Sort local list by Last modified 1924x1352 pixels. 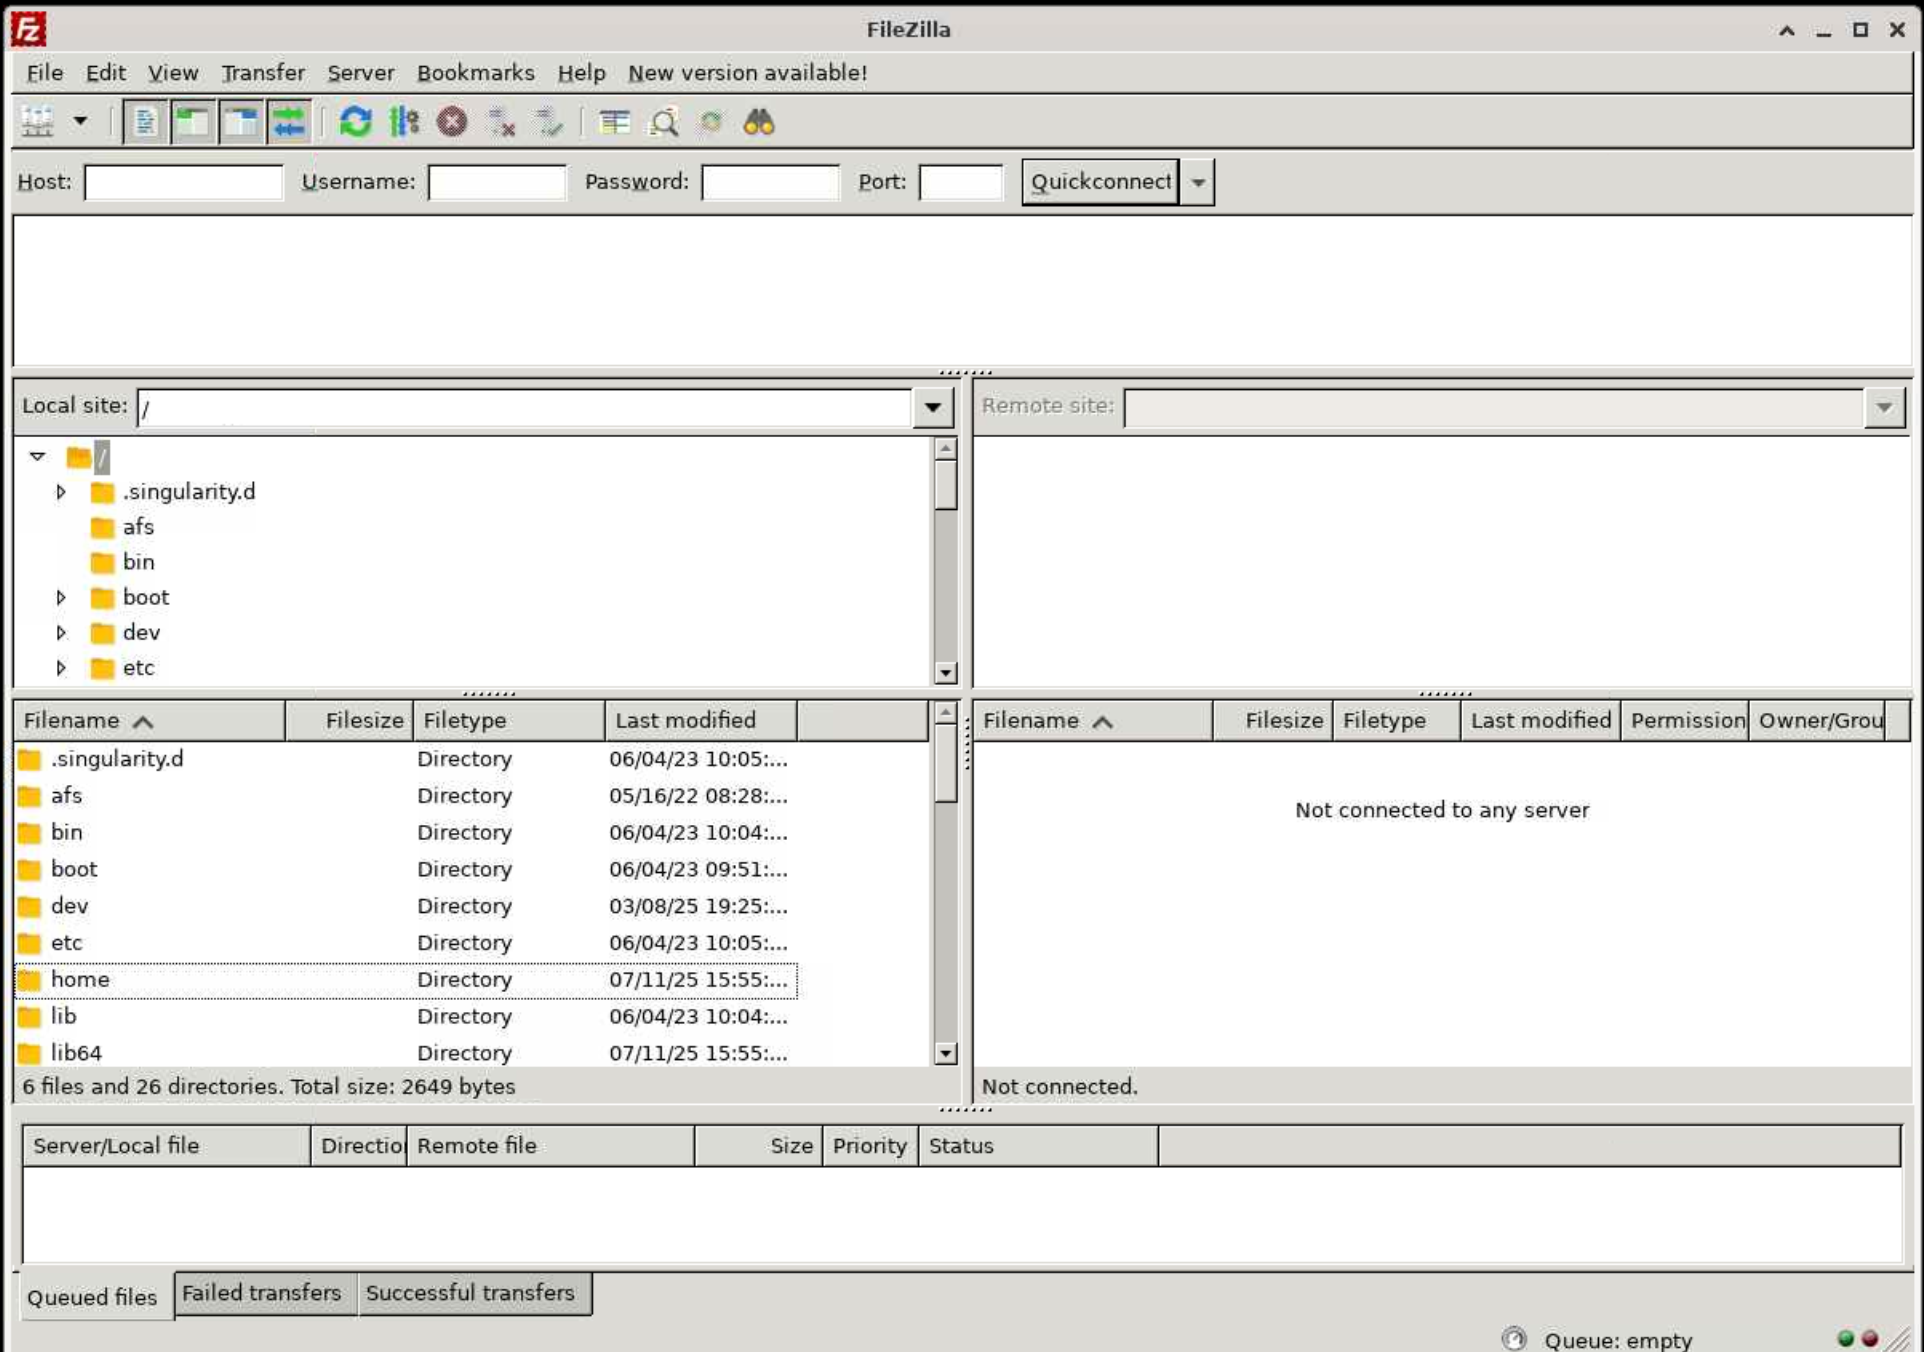pyautogui.click(x=701, y=720)
